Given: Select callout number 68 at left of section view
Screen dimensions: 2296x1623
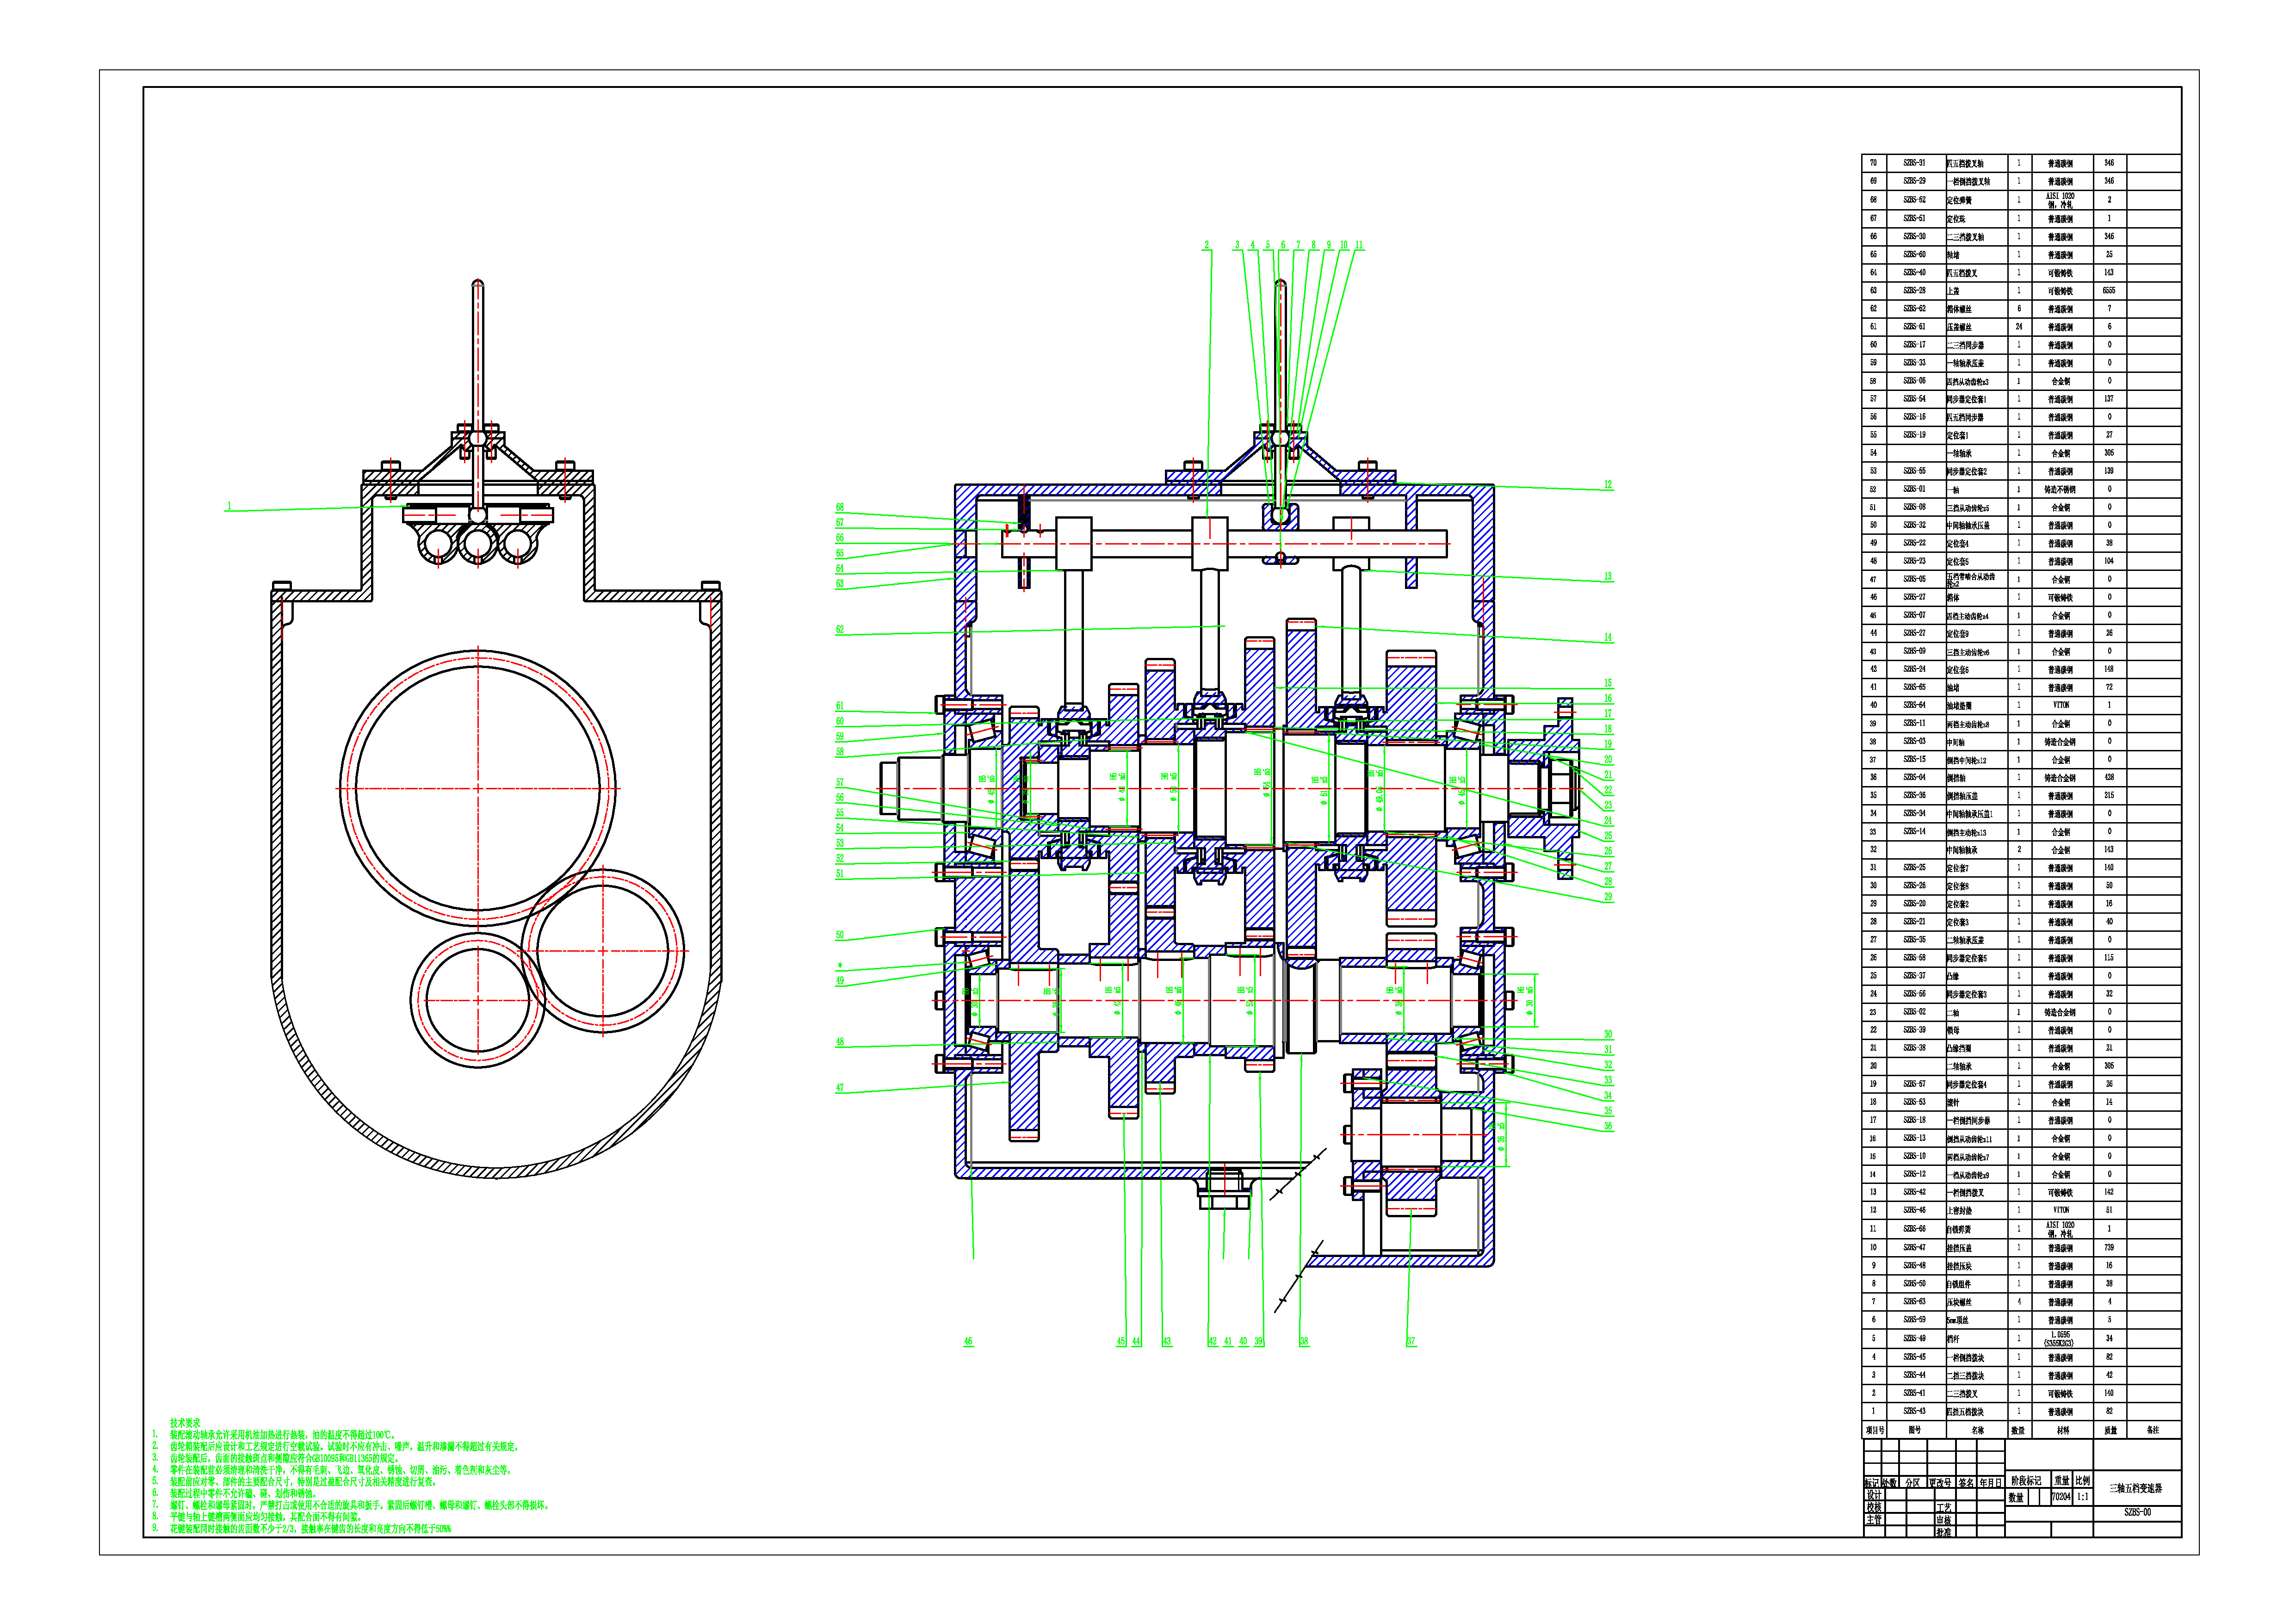Looking at the screenshot, I should point(840,508).
